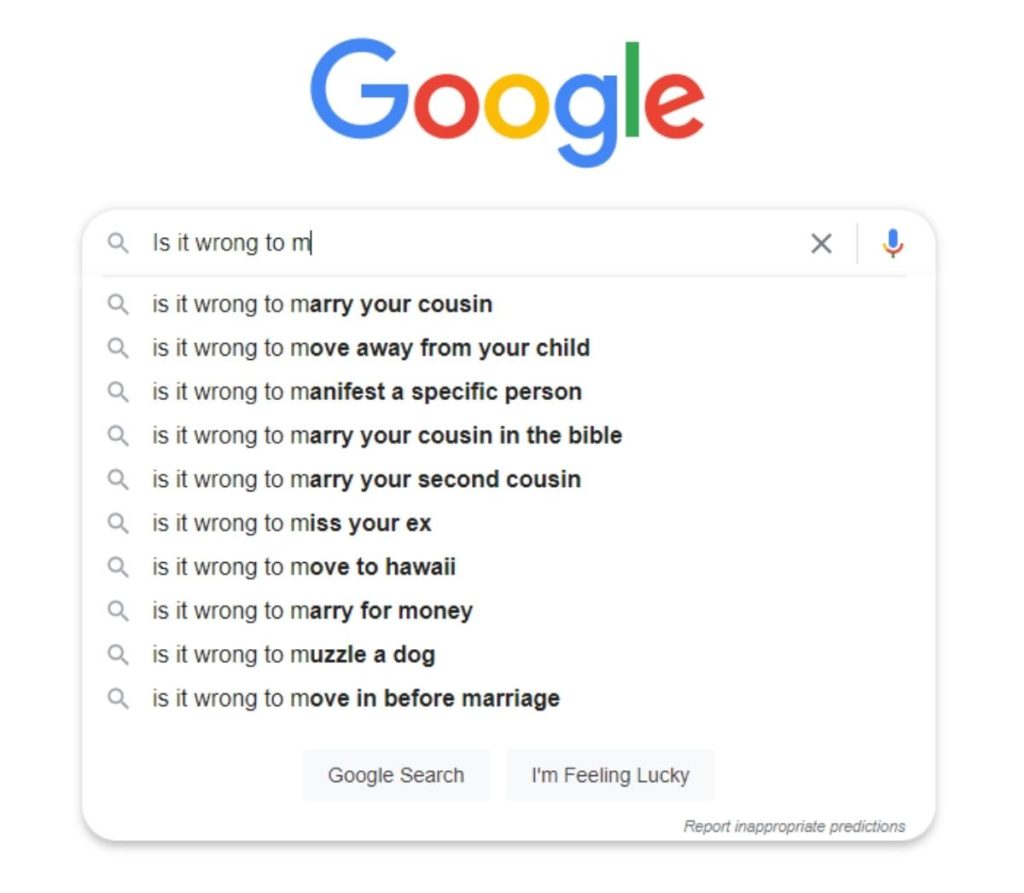
Task: Select suggestion 'is it wrong to manifest a specific person'
Action: click(367, 392)
